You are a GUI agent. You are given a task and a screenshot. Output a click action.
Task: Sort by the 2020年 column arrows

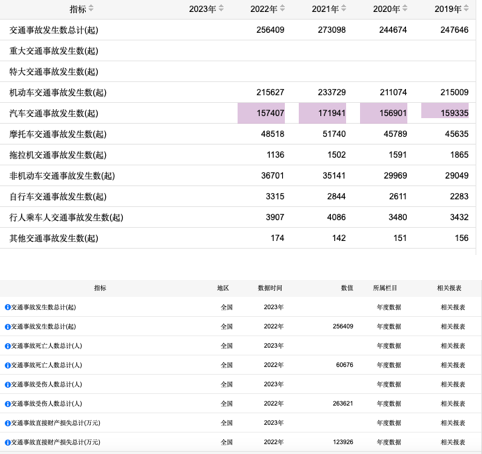(x=405, y=8)
